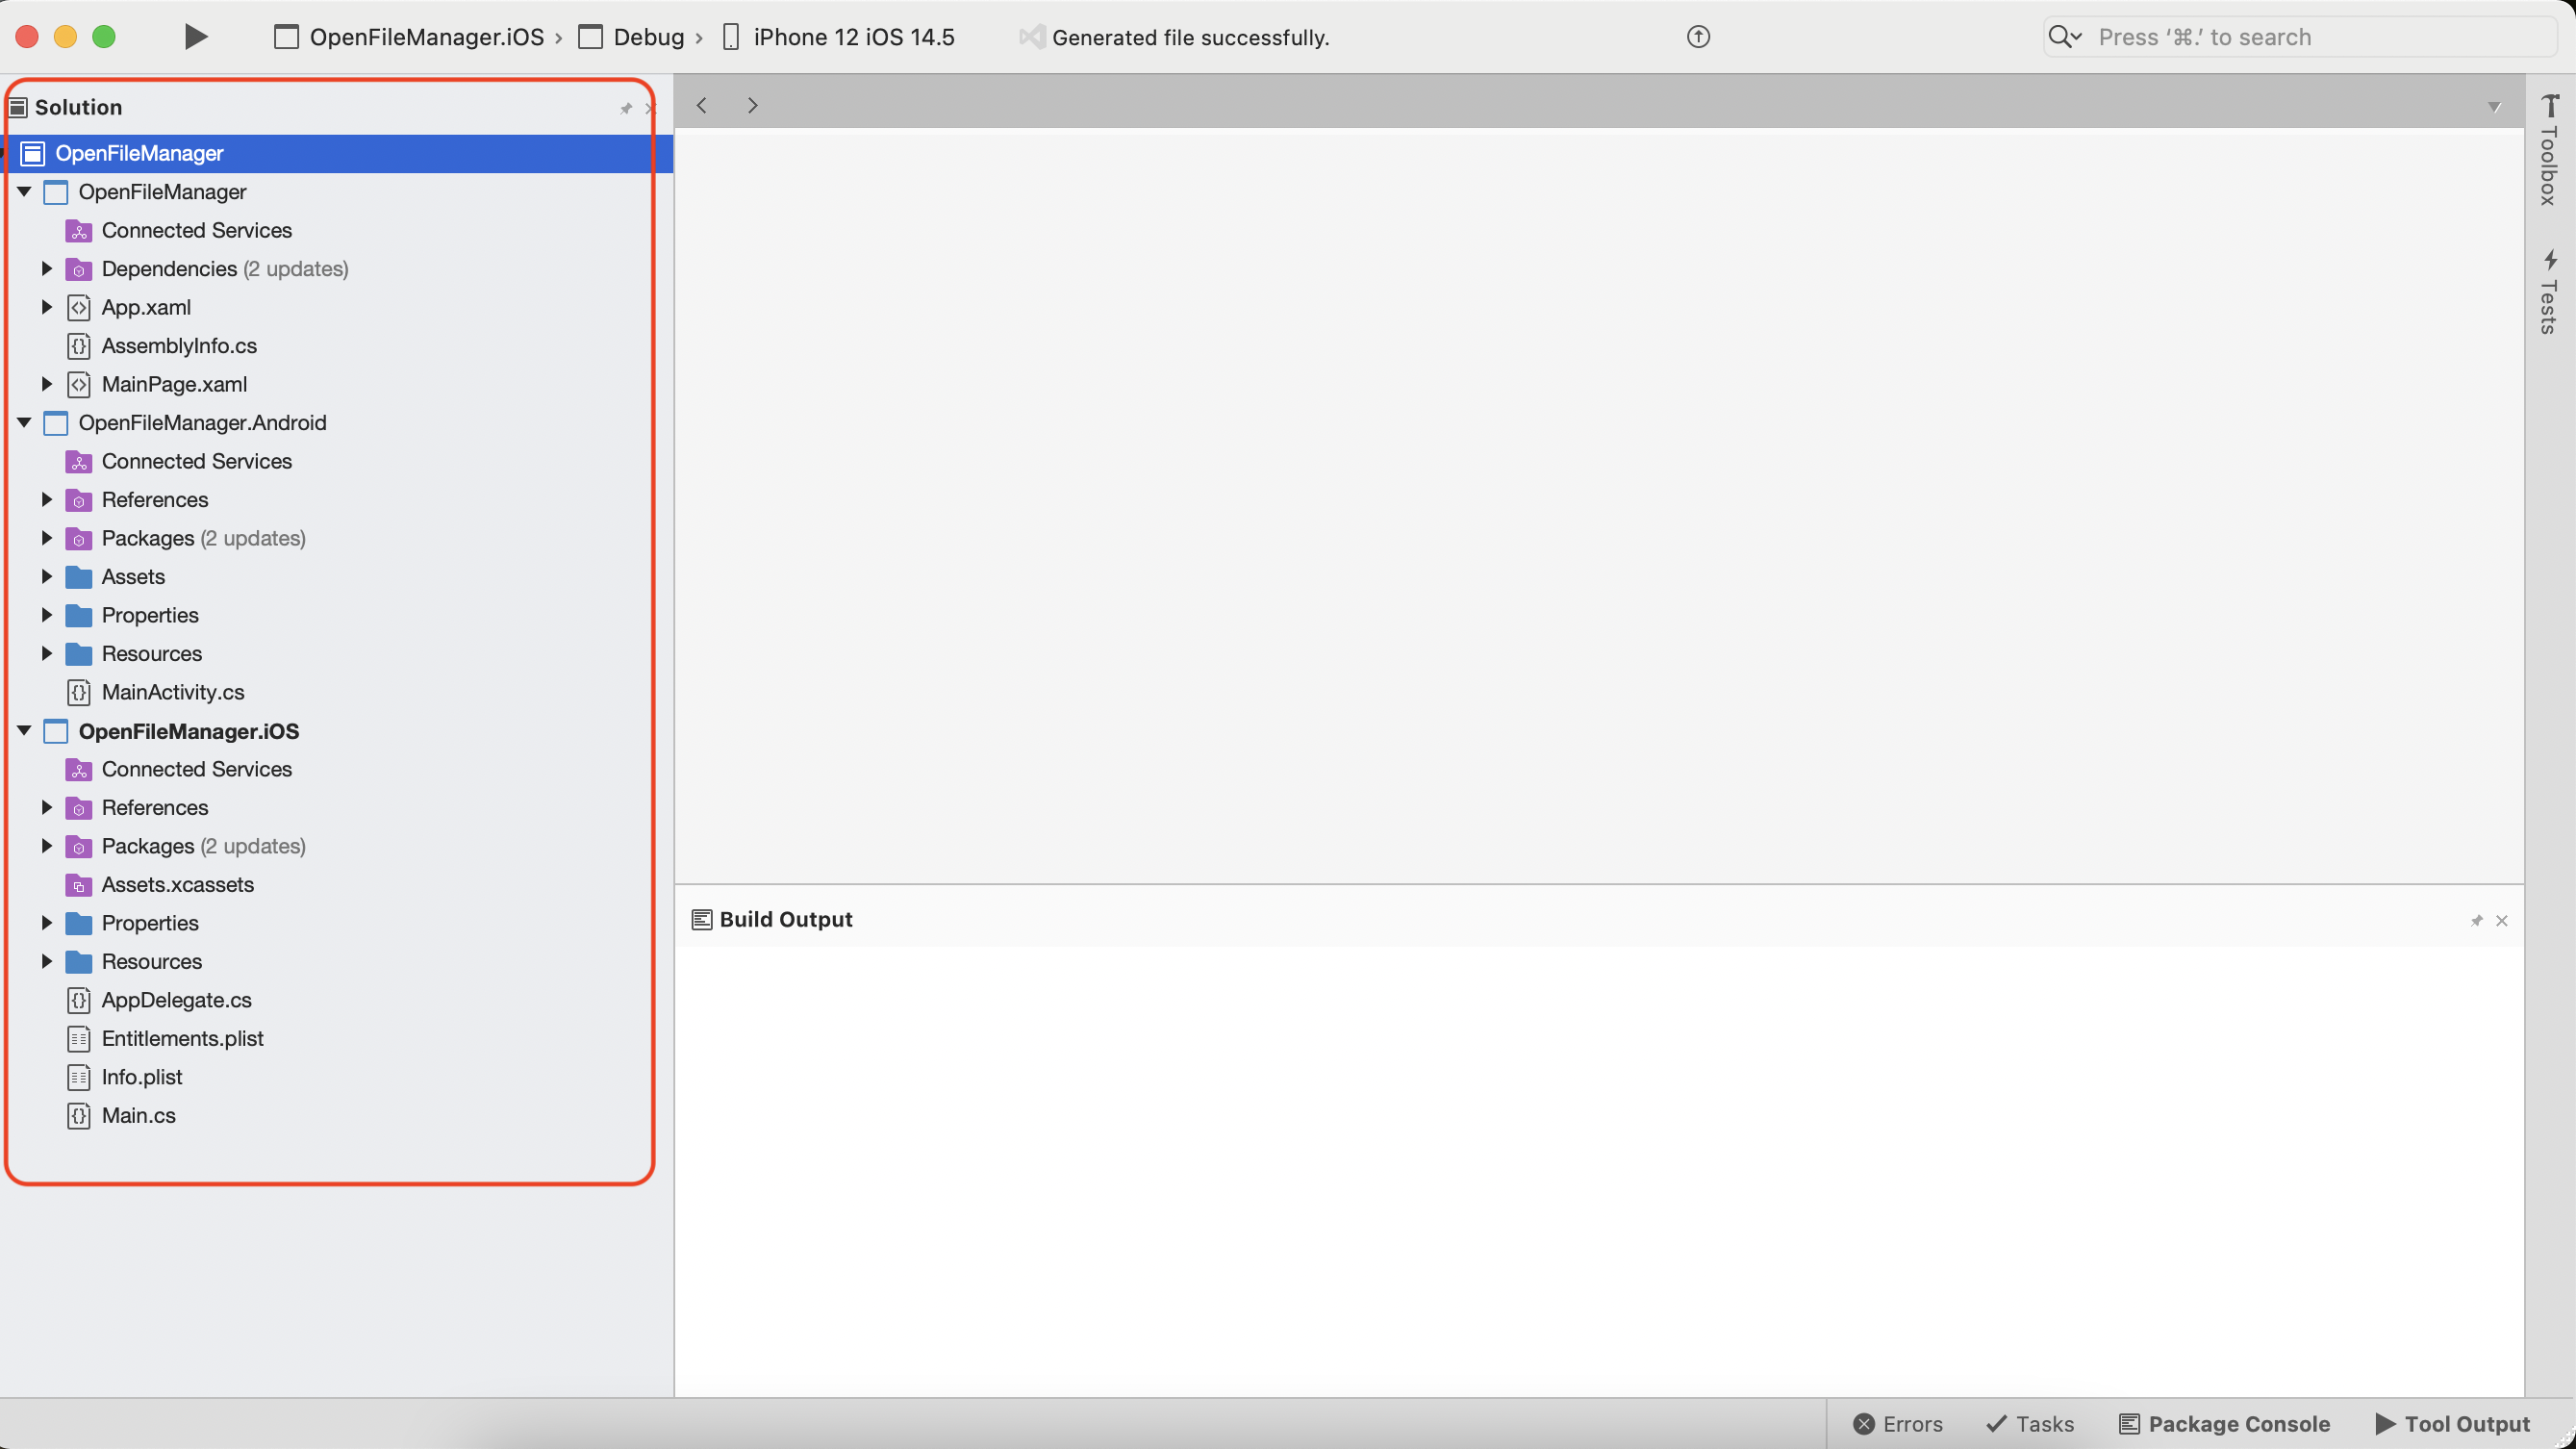
Task: Click the Android Properties folder icon
Action: click(79, 615)
